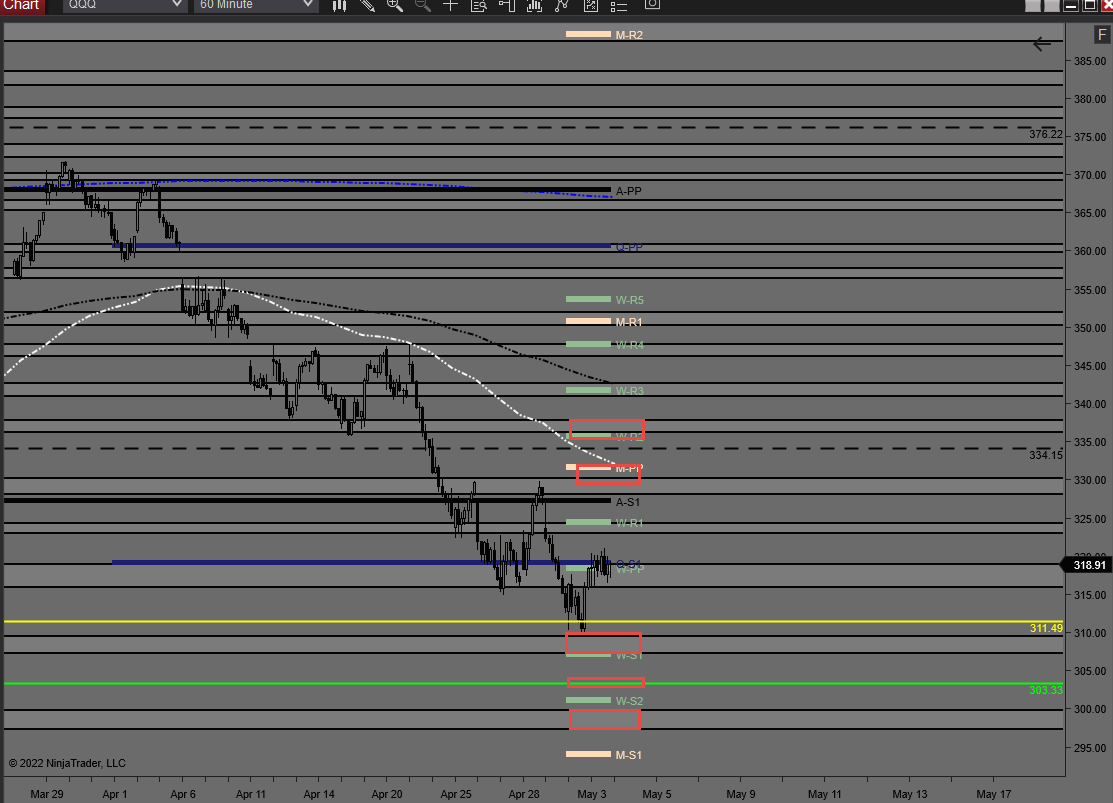The width and height of the screenshot is (1113, 803).
Task: Open the Strategies dialog icon
Action: tap(591, 5)
